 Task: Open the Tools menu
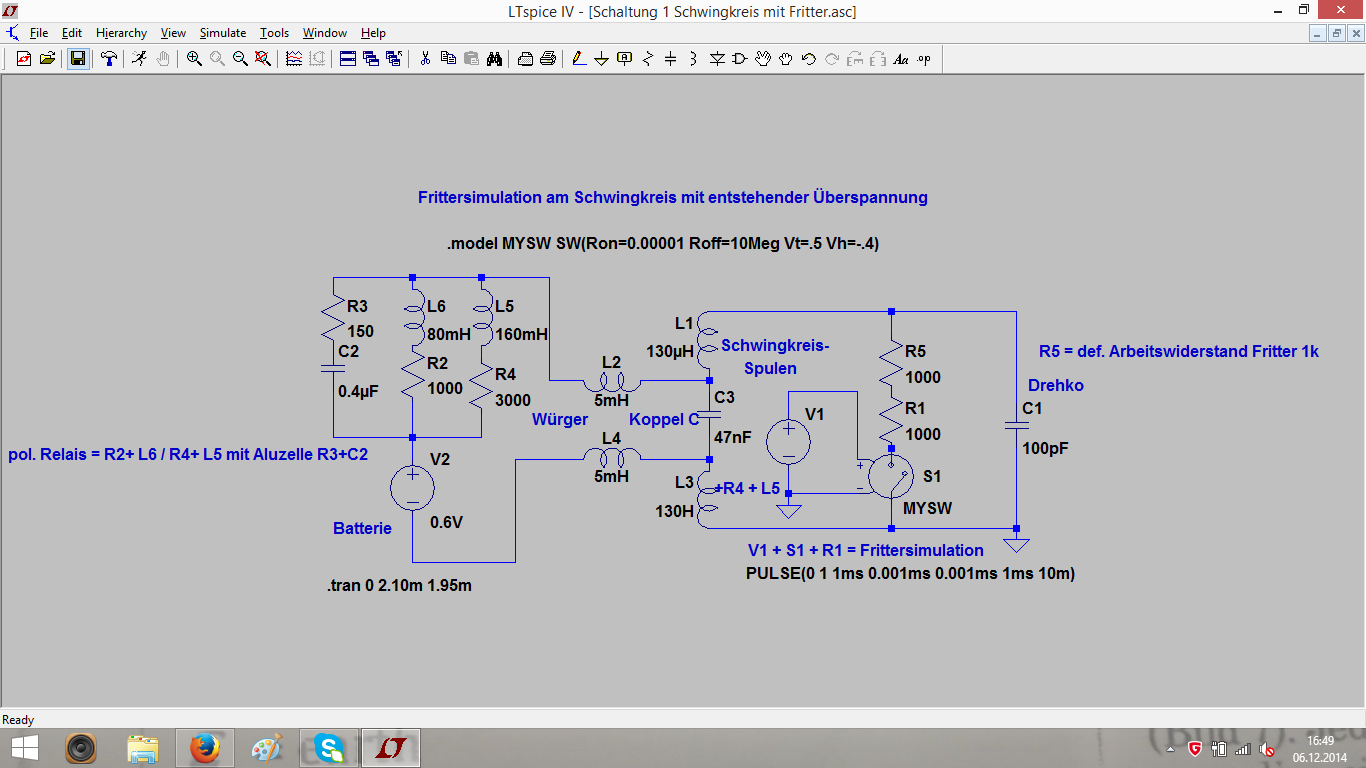click(x=274, y=33)
